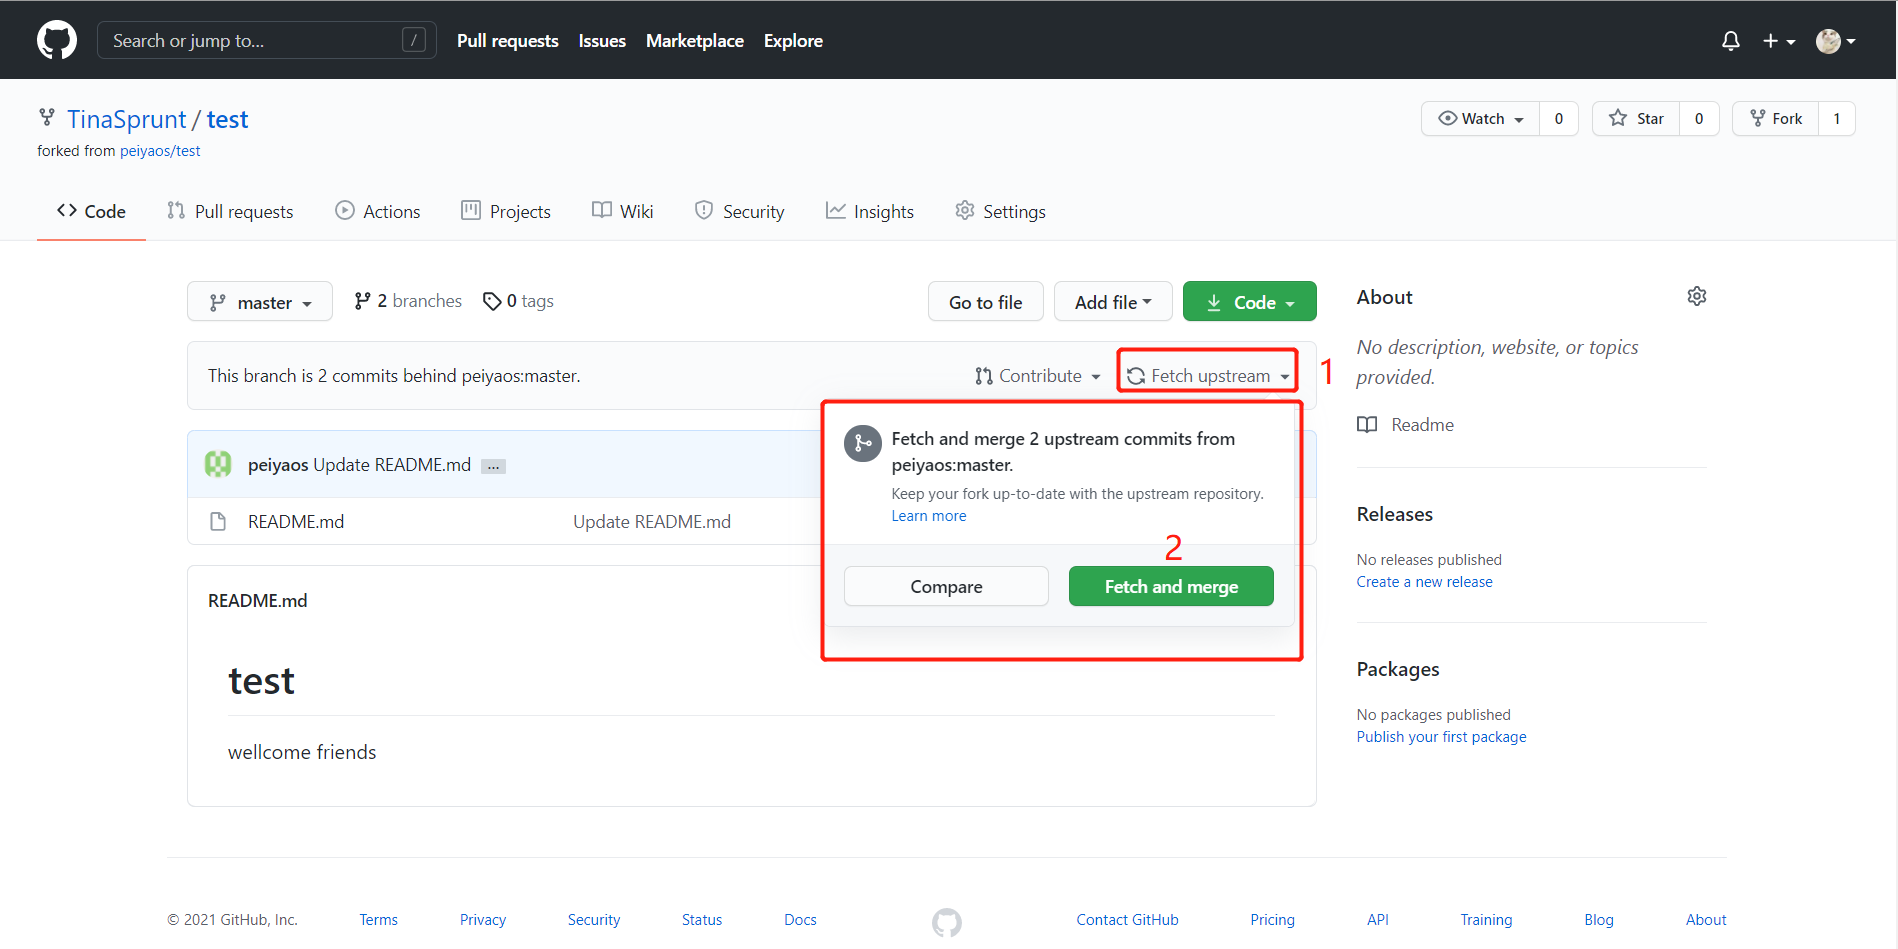
Task: Click the tags icon showing 0 tags
Action: coord(492,301)
